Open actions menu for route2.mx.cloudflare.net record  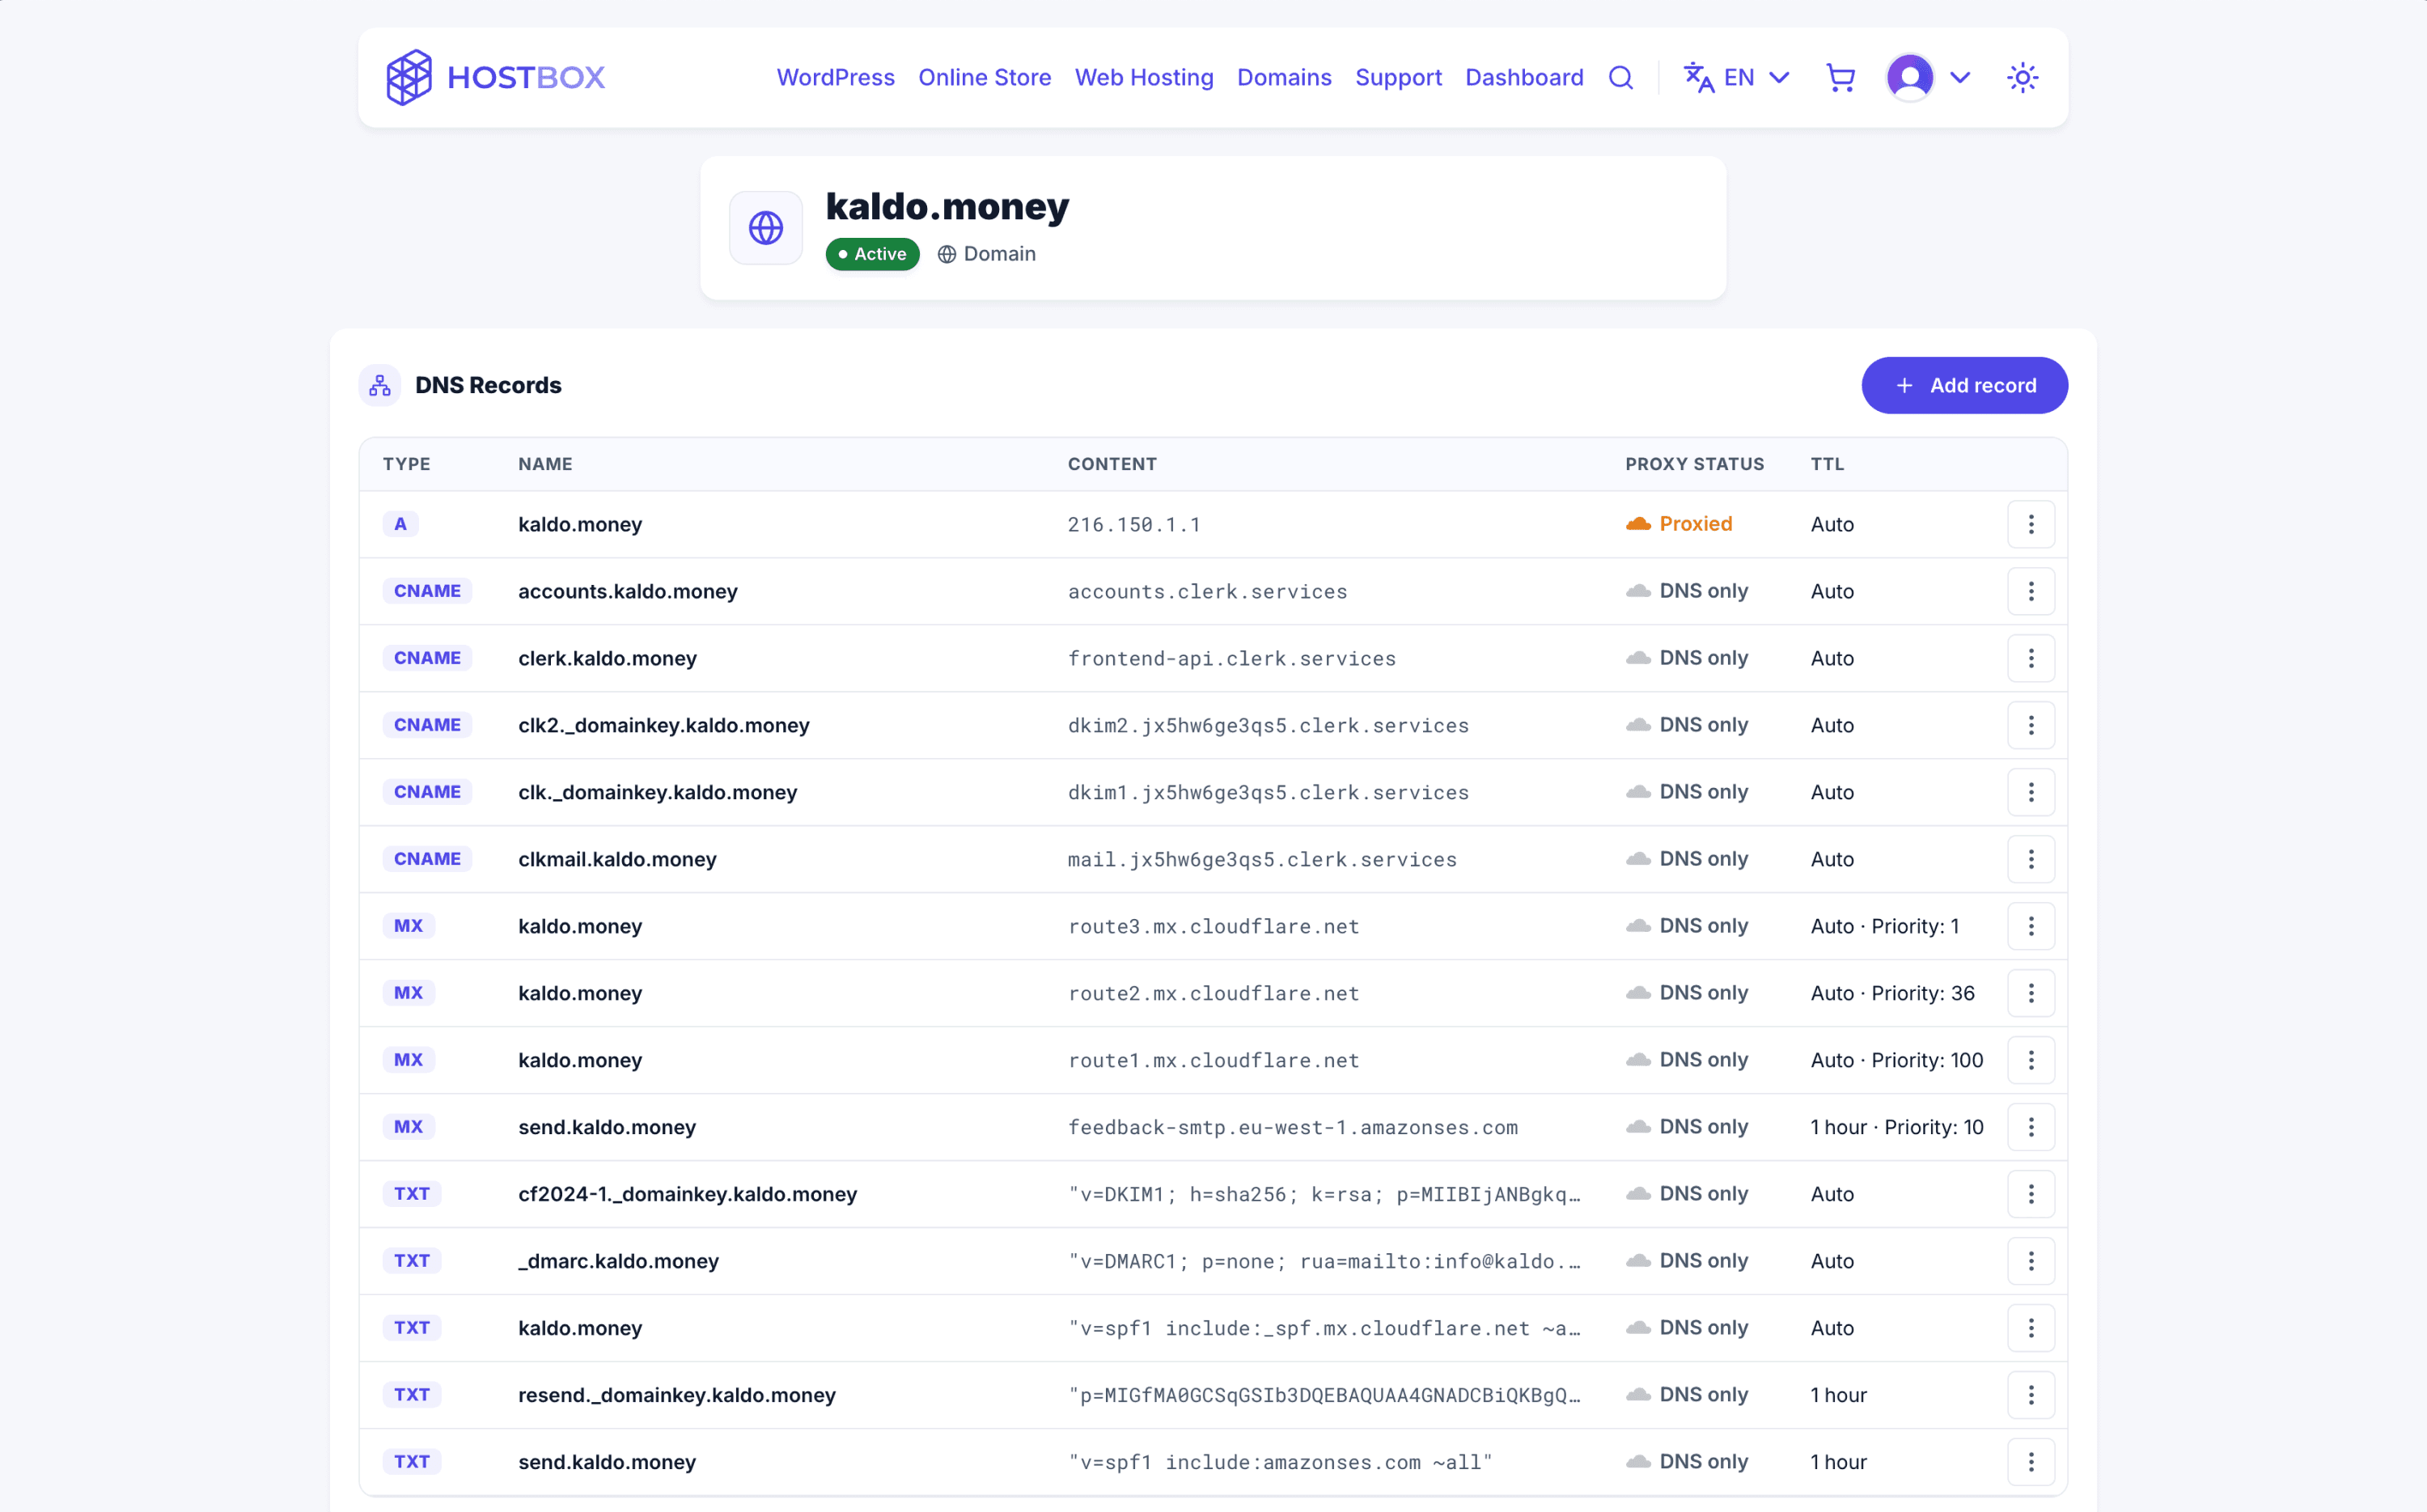pos(2031,993)
